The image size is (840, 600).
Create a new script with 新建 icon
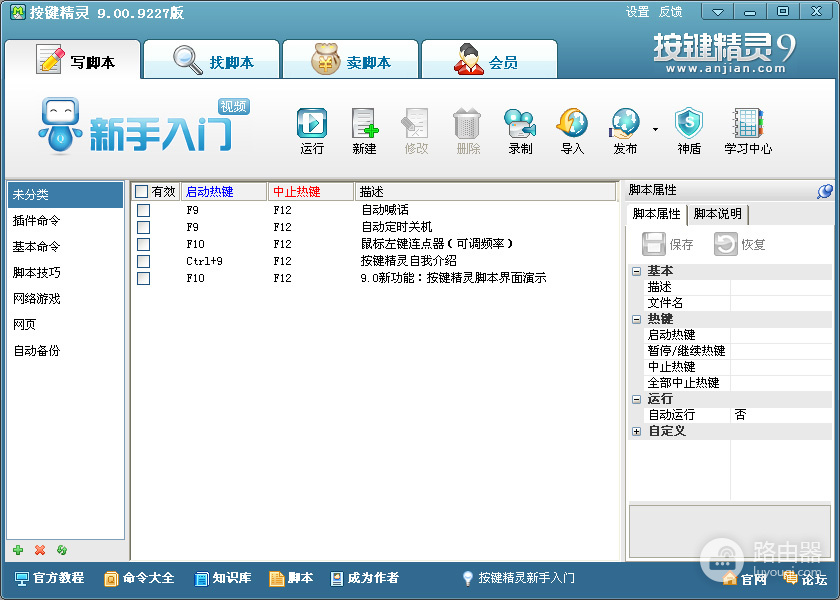tap(364, 131)
